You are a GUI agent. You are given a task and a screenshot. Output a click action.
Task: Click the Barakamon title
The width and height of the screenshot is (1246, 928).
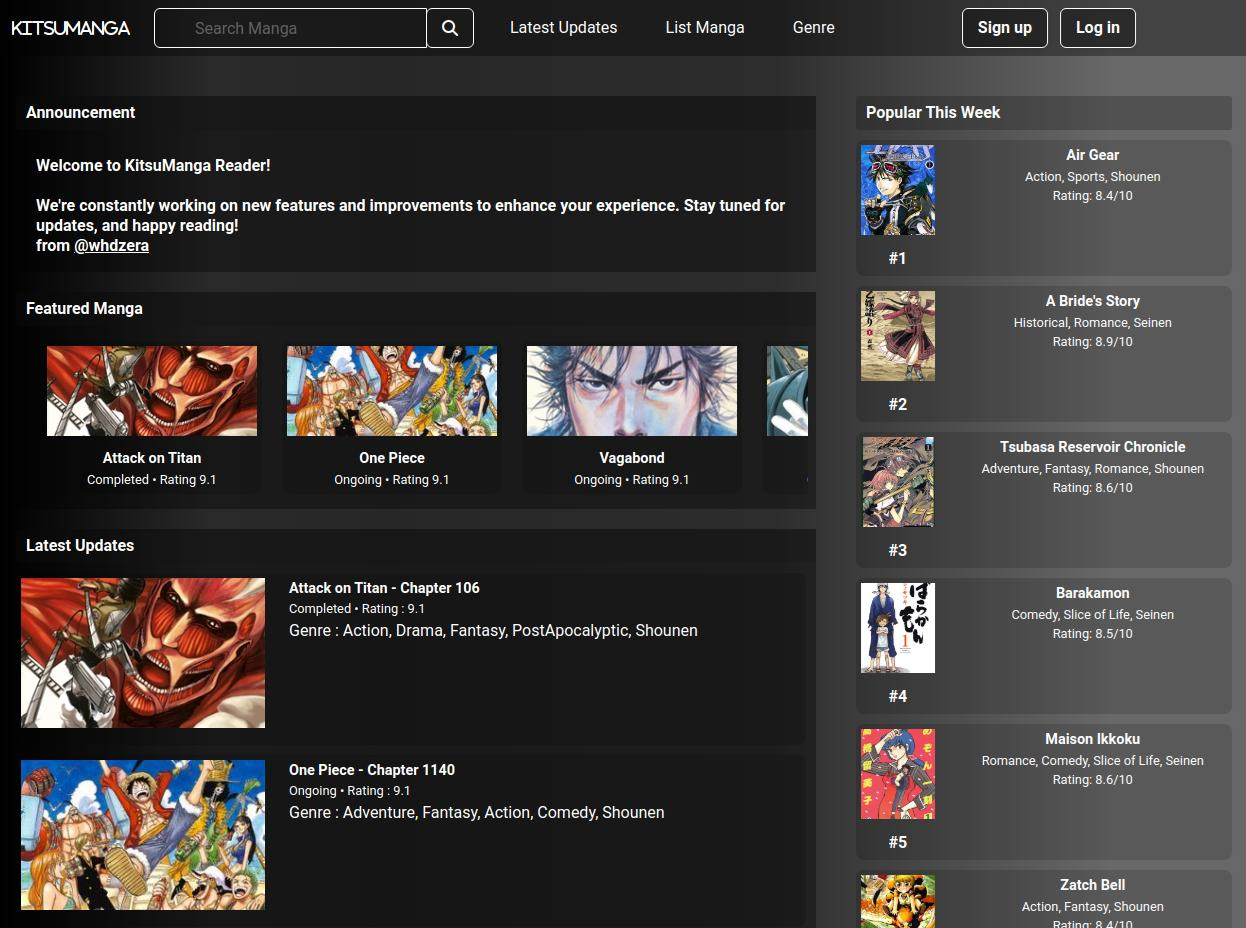tap(1092, 593)
